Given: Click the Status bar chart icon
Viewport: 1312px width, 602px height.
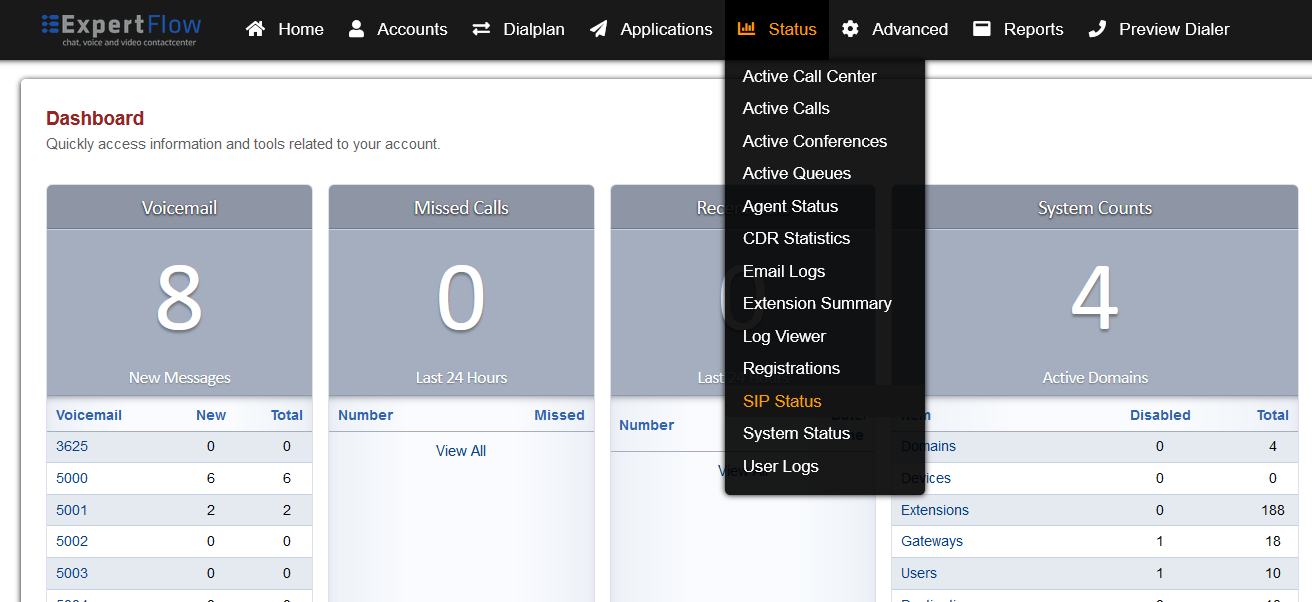Looking at the screenshot, I should 746,29.
